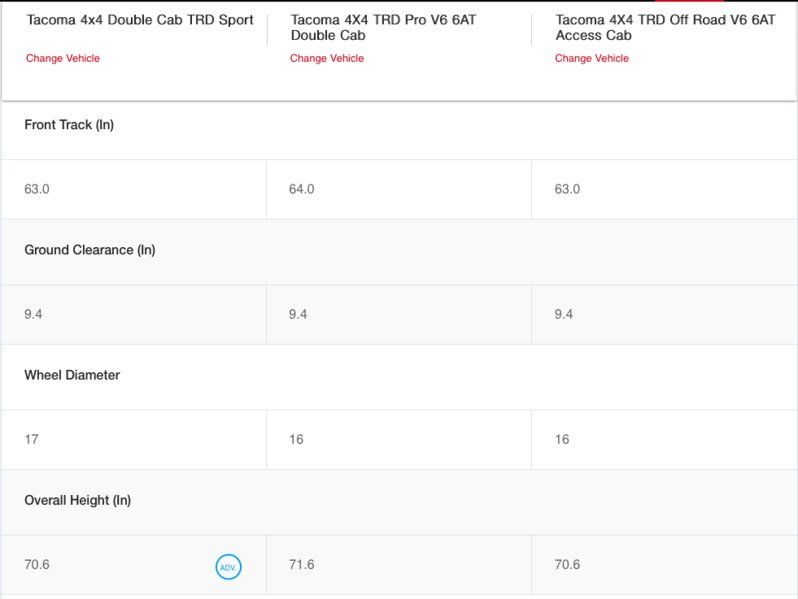Select the Tacoma 4X4 TRD Pro V6 6AT Double Cab title
Image resolution: width=798 pixels, height=599 pixels.
pos(383,27)
